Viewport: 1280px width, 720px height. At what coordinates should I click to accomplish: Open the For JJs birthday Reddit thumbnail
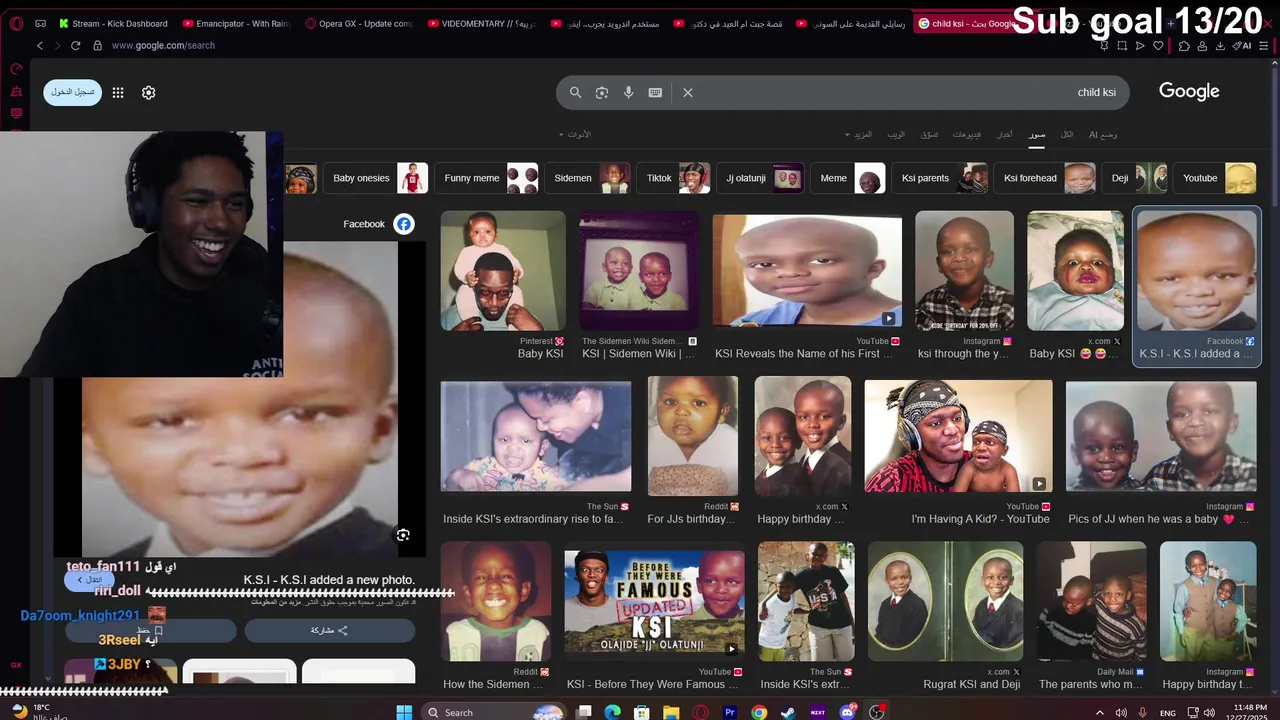[693, 436]
